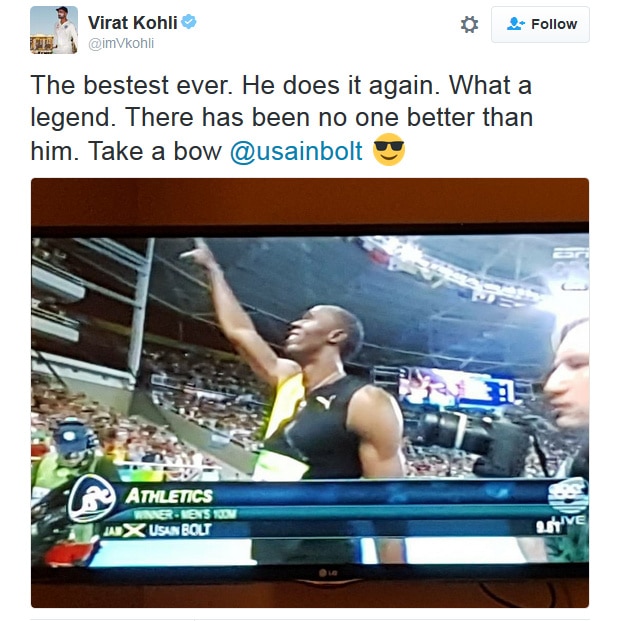Click the Winner - Men's 100m caption
This screenshot has width=624, height=621.
[x=185, y=514]
